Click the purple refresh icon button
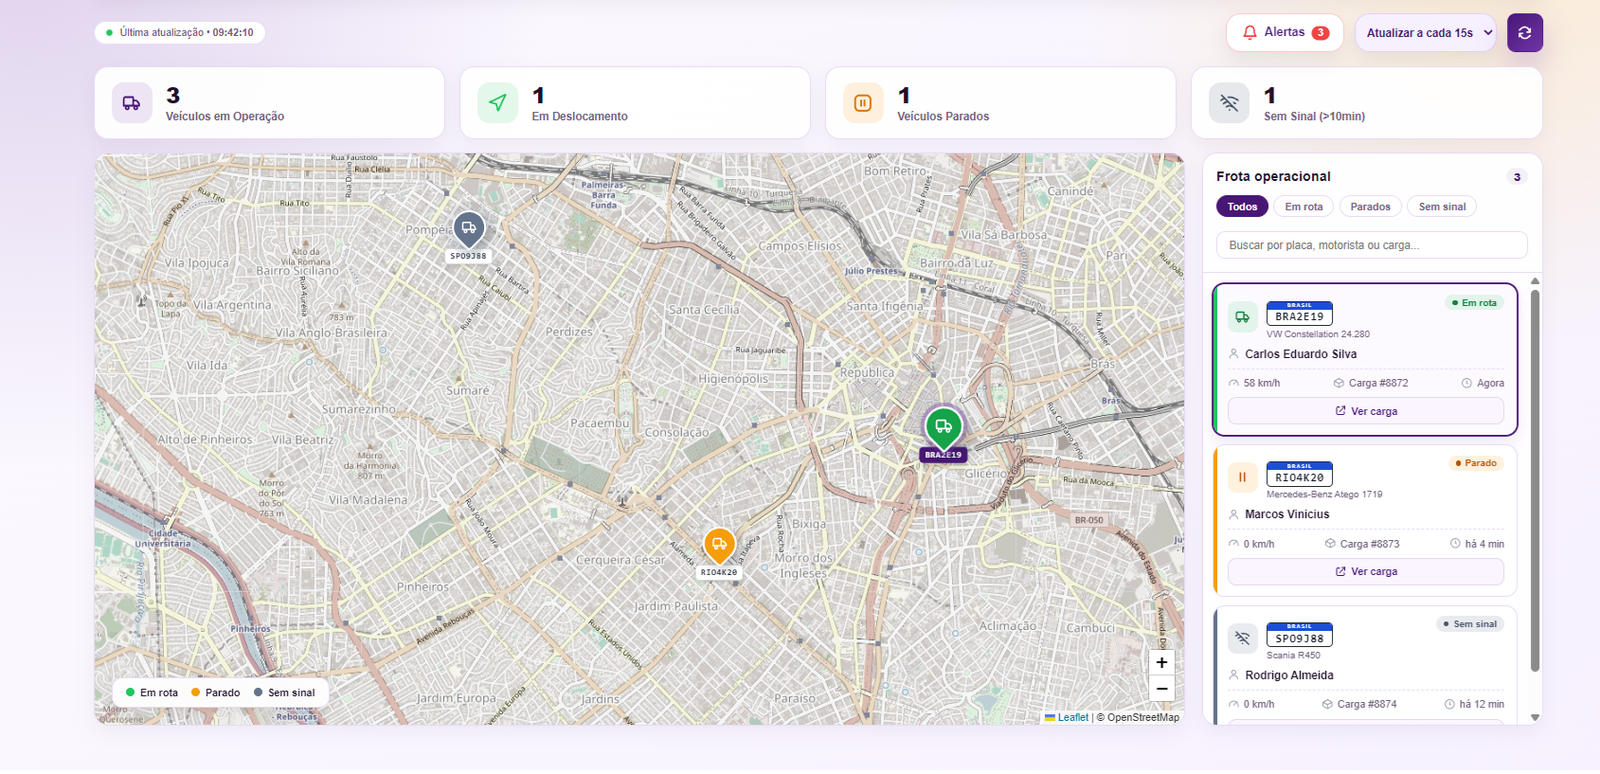Screen dimensions: 1600x774 (x=1524, y=33)
